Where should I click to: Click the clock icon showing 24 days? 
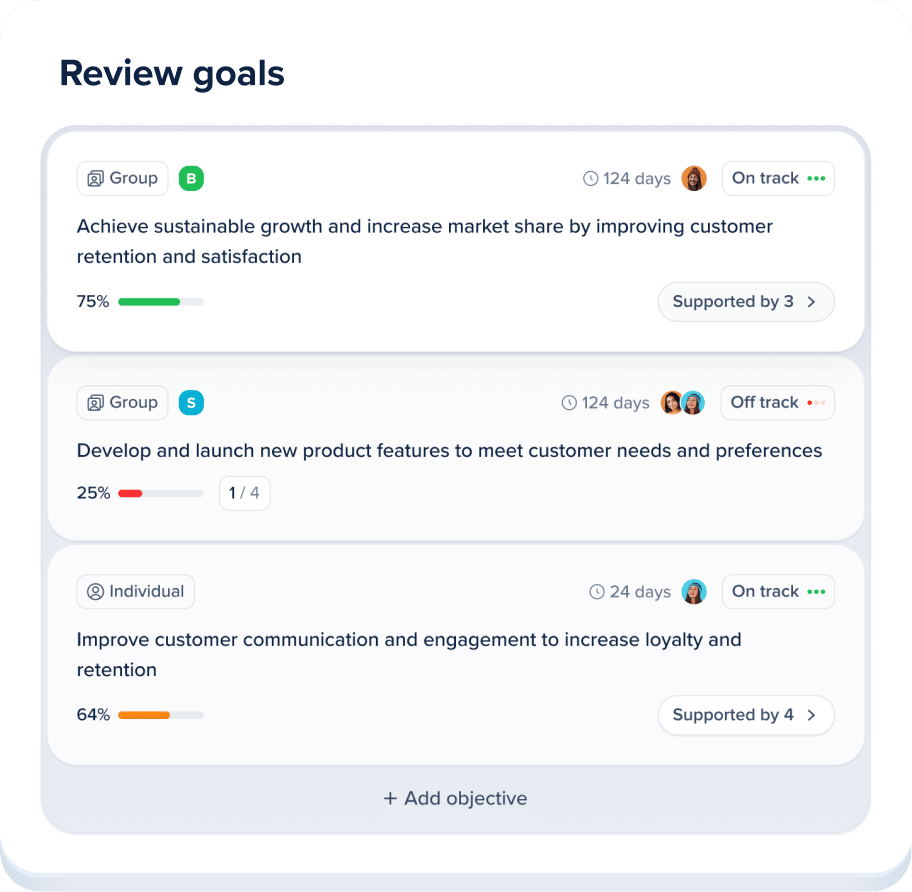point(597,591)
